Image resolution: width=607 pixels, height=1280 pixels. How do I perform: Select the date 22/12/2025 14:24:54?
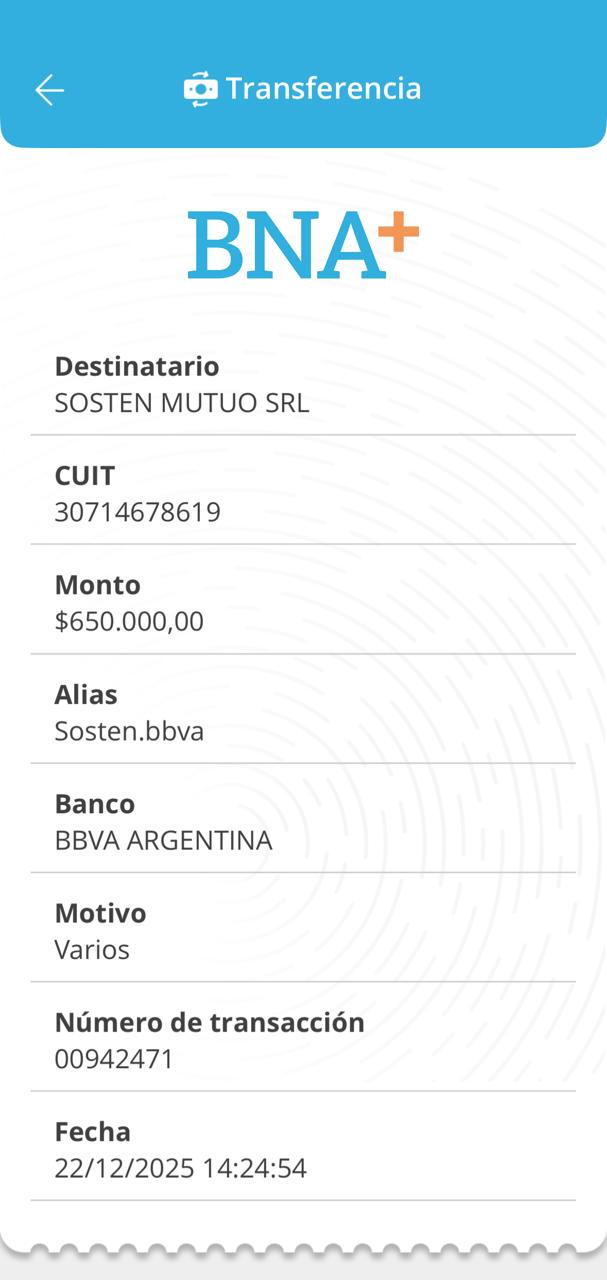tap(180, 1168)
